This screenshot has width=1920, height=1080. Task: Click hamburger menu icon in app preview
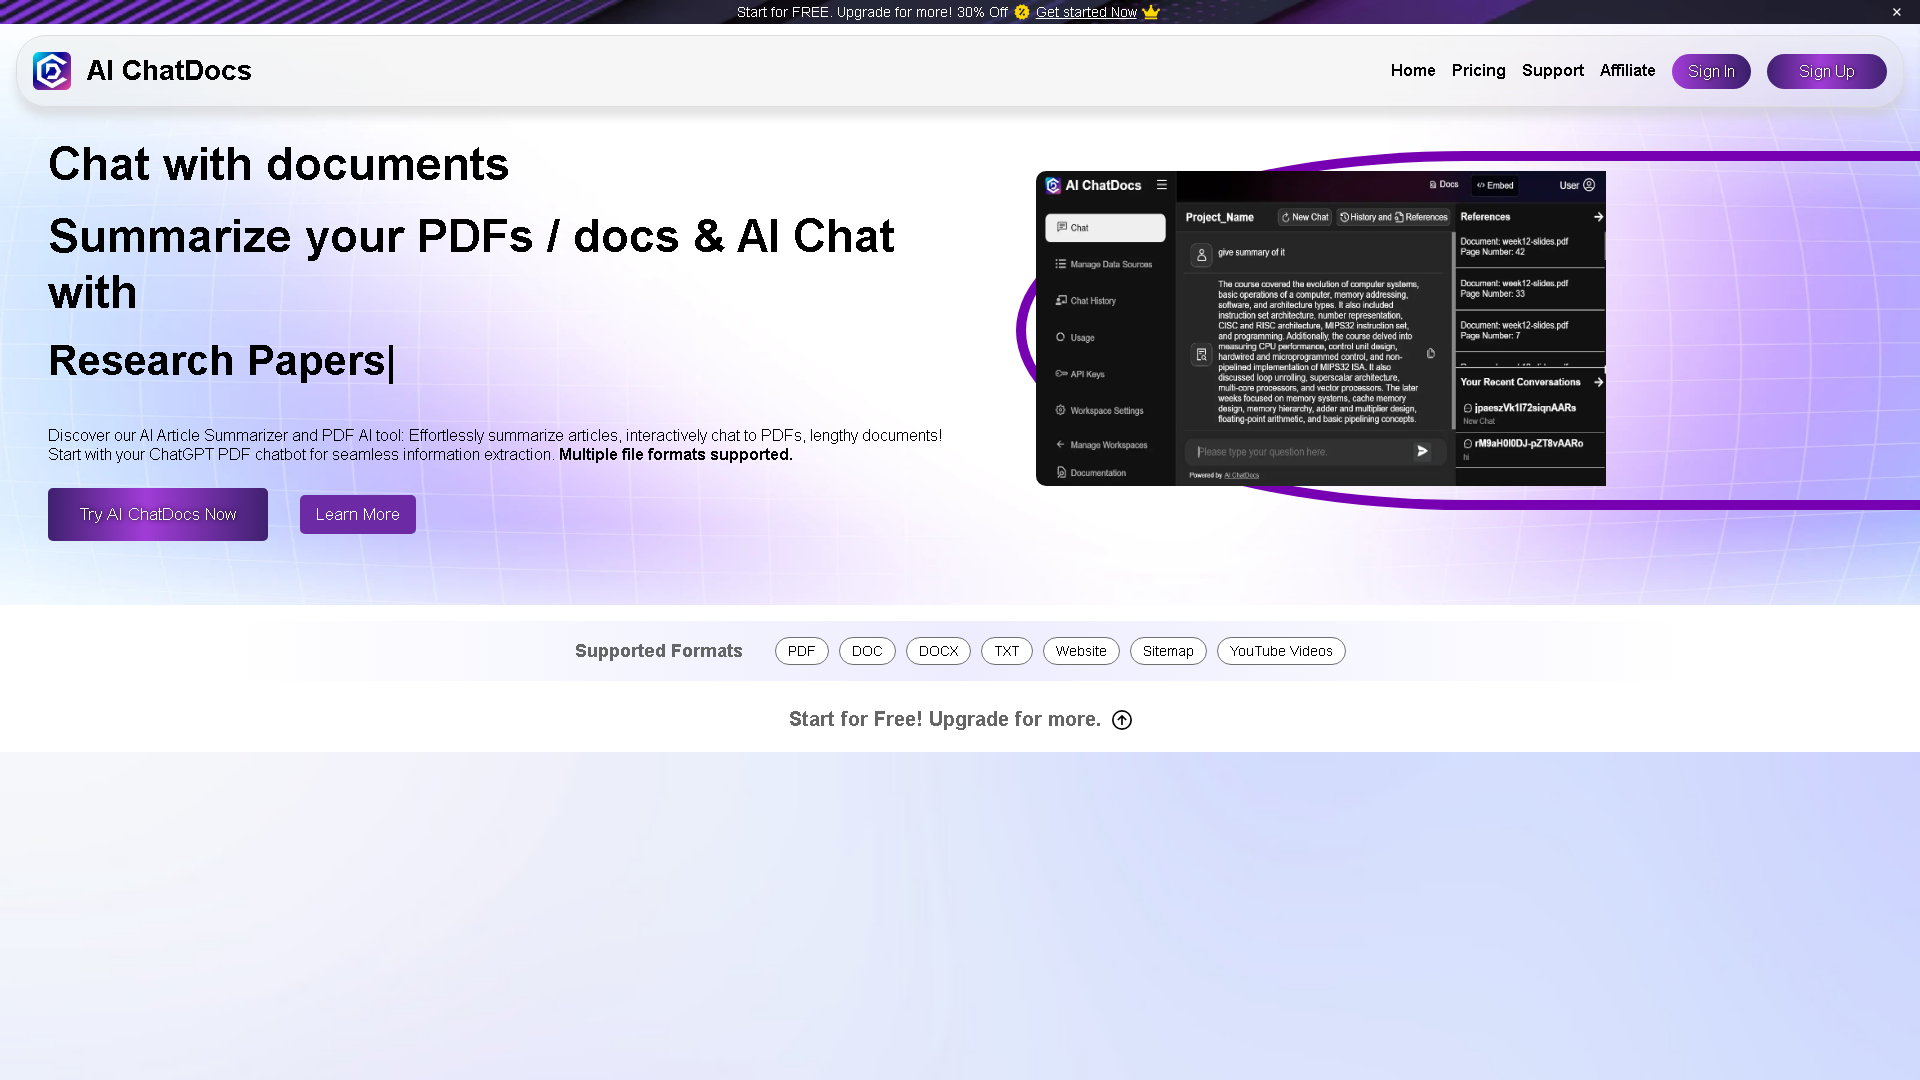pyautogui.click(x=1161, y=185)
